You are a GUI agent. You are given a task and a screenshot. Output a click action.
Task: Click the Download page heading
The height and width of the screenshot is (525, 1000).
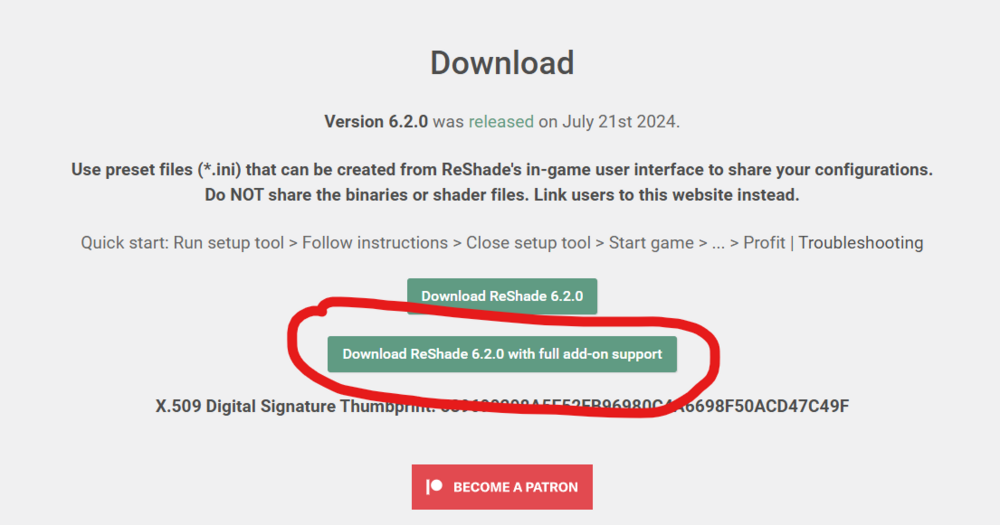502,62
